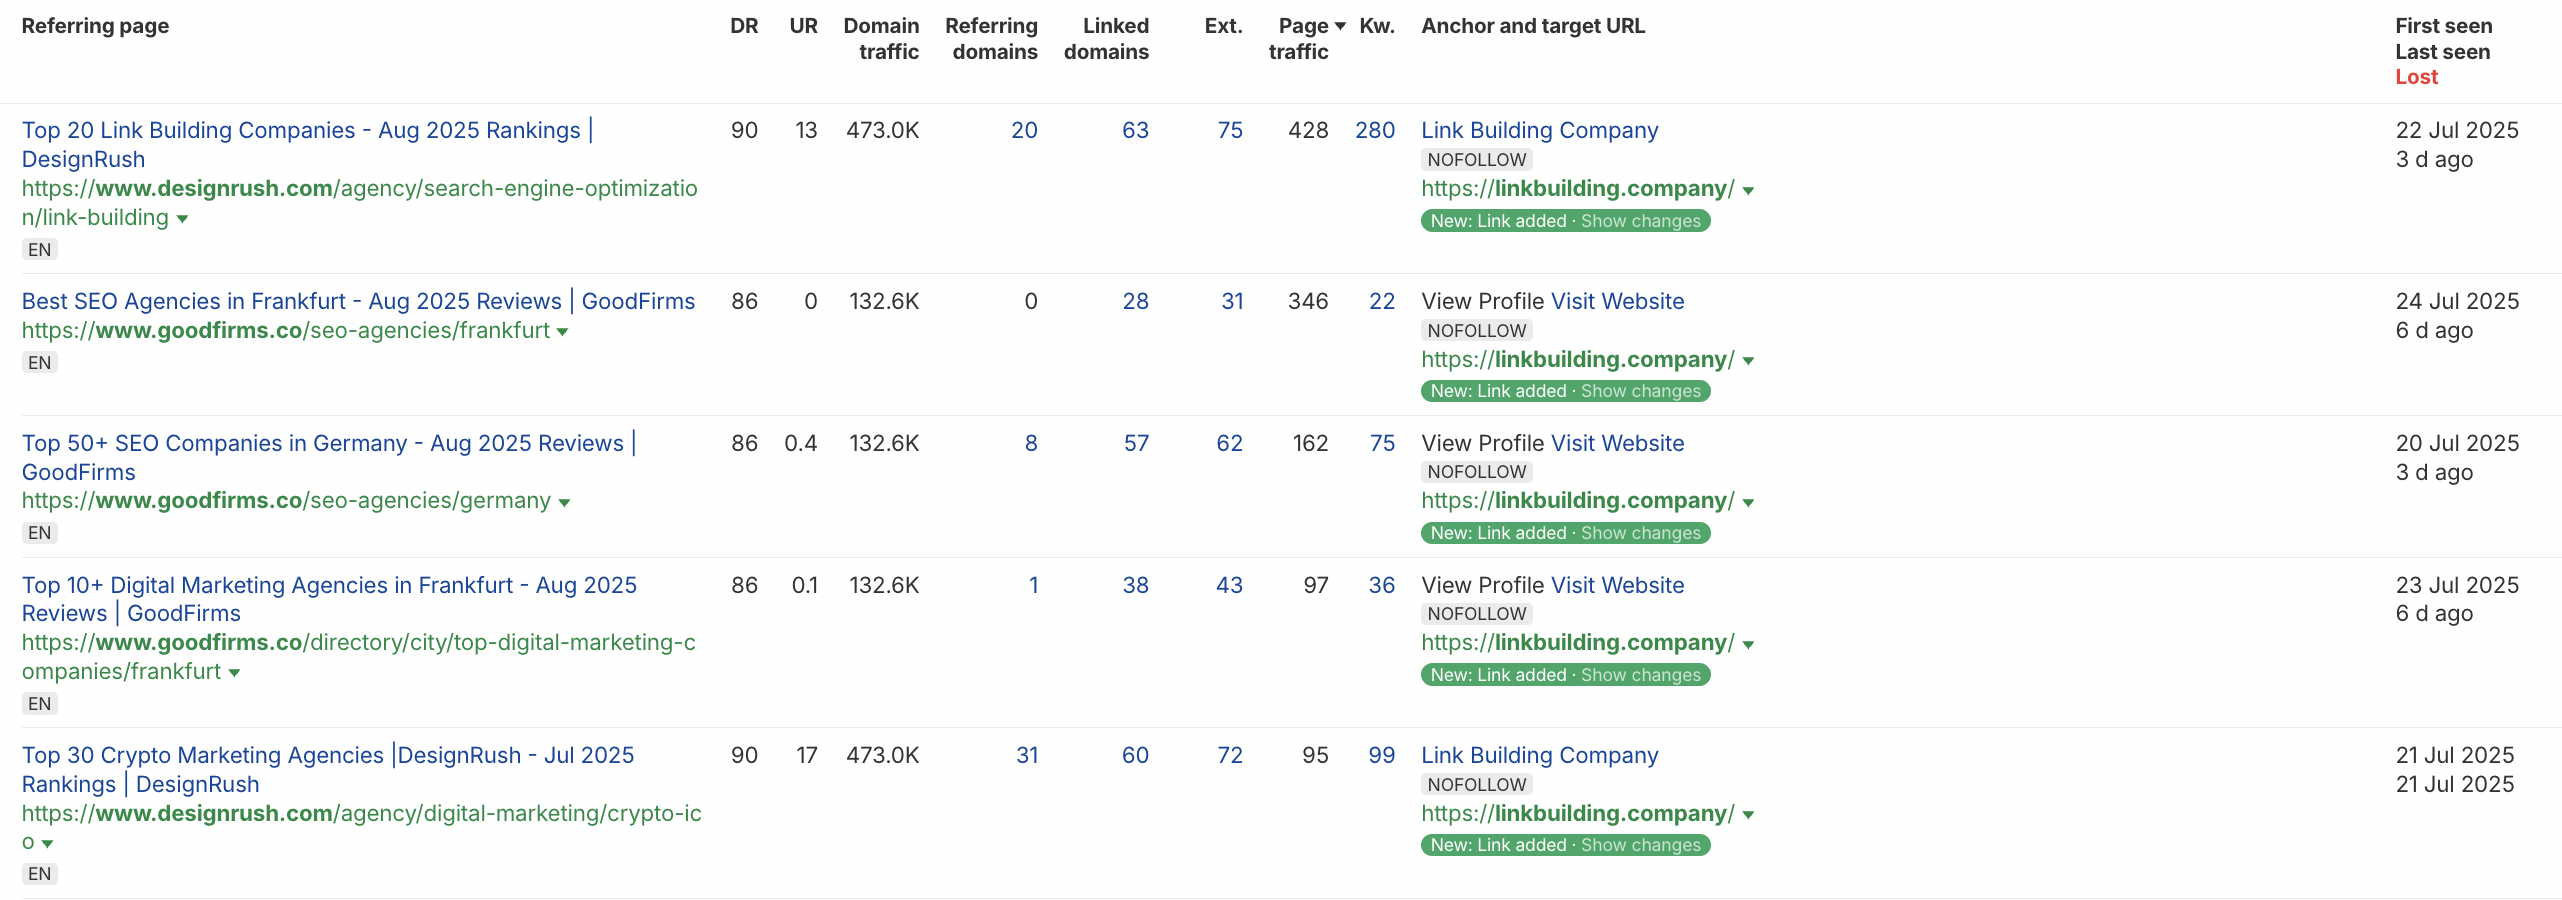
Task: Open Top 20 Link Building Companies page link
Action: 300,131
